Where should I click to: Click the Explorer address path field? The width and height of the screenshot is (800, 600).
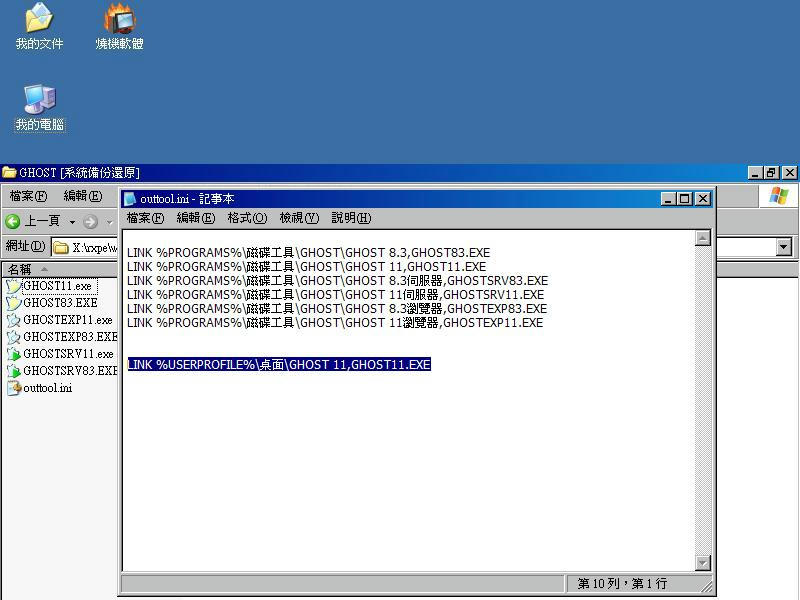tap(94, 248)
